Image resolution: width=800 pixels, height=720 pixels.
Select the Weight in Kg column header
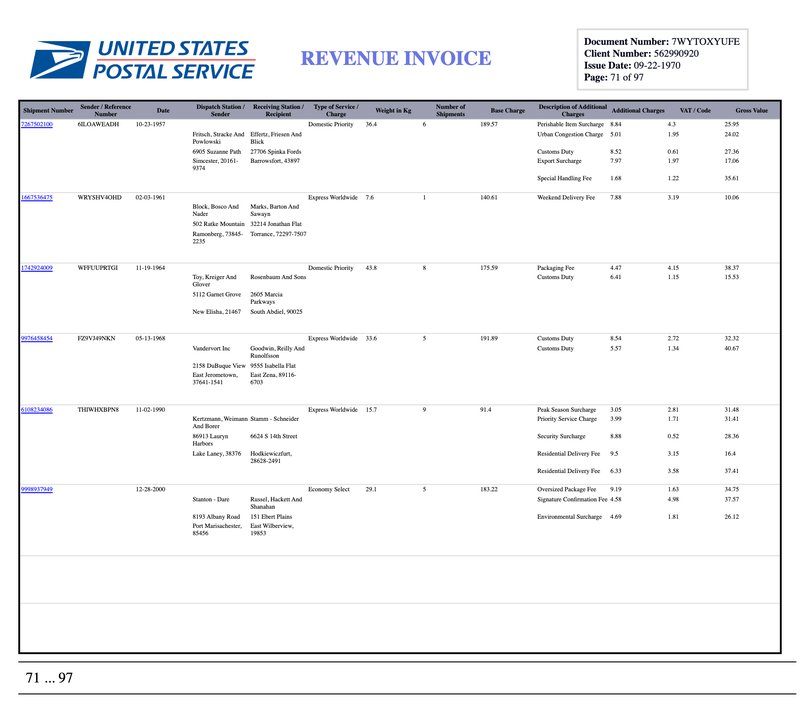pos(393,110)
